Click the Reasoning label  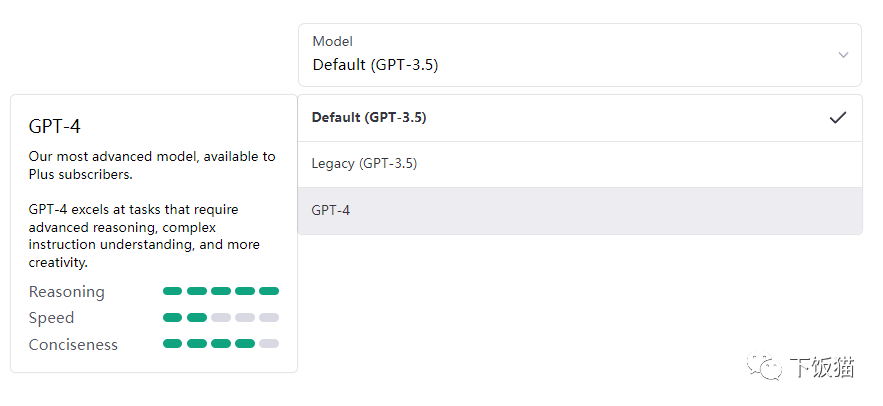pyautogui.click(x=67, y=292)
